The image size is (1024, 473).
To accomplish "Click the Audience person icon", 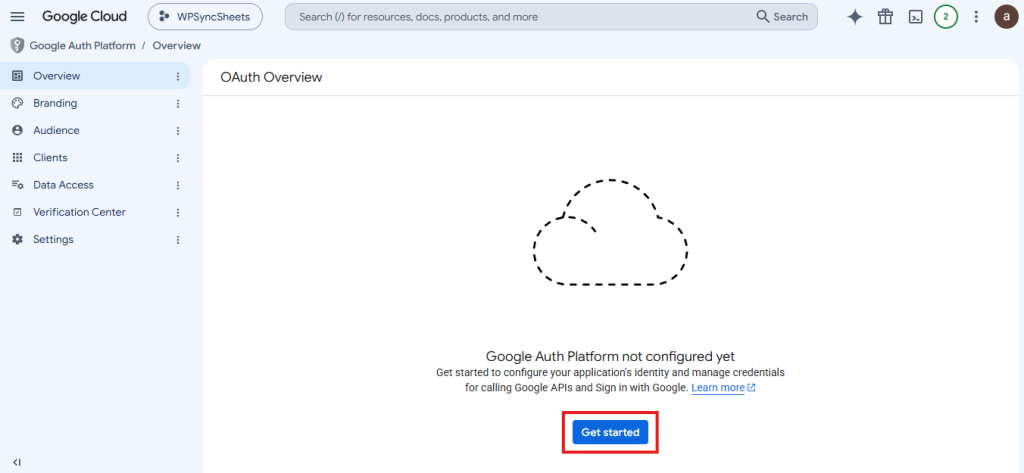I will (18, 131).
